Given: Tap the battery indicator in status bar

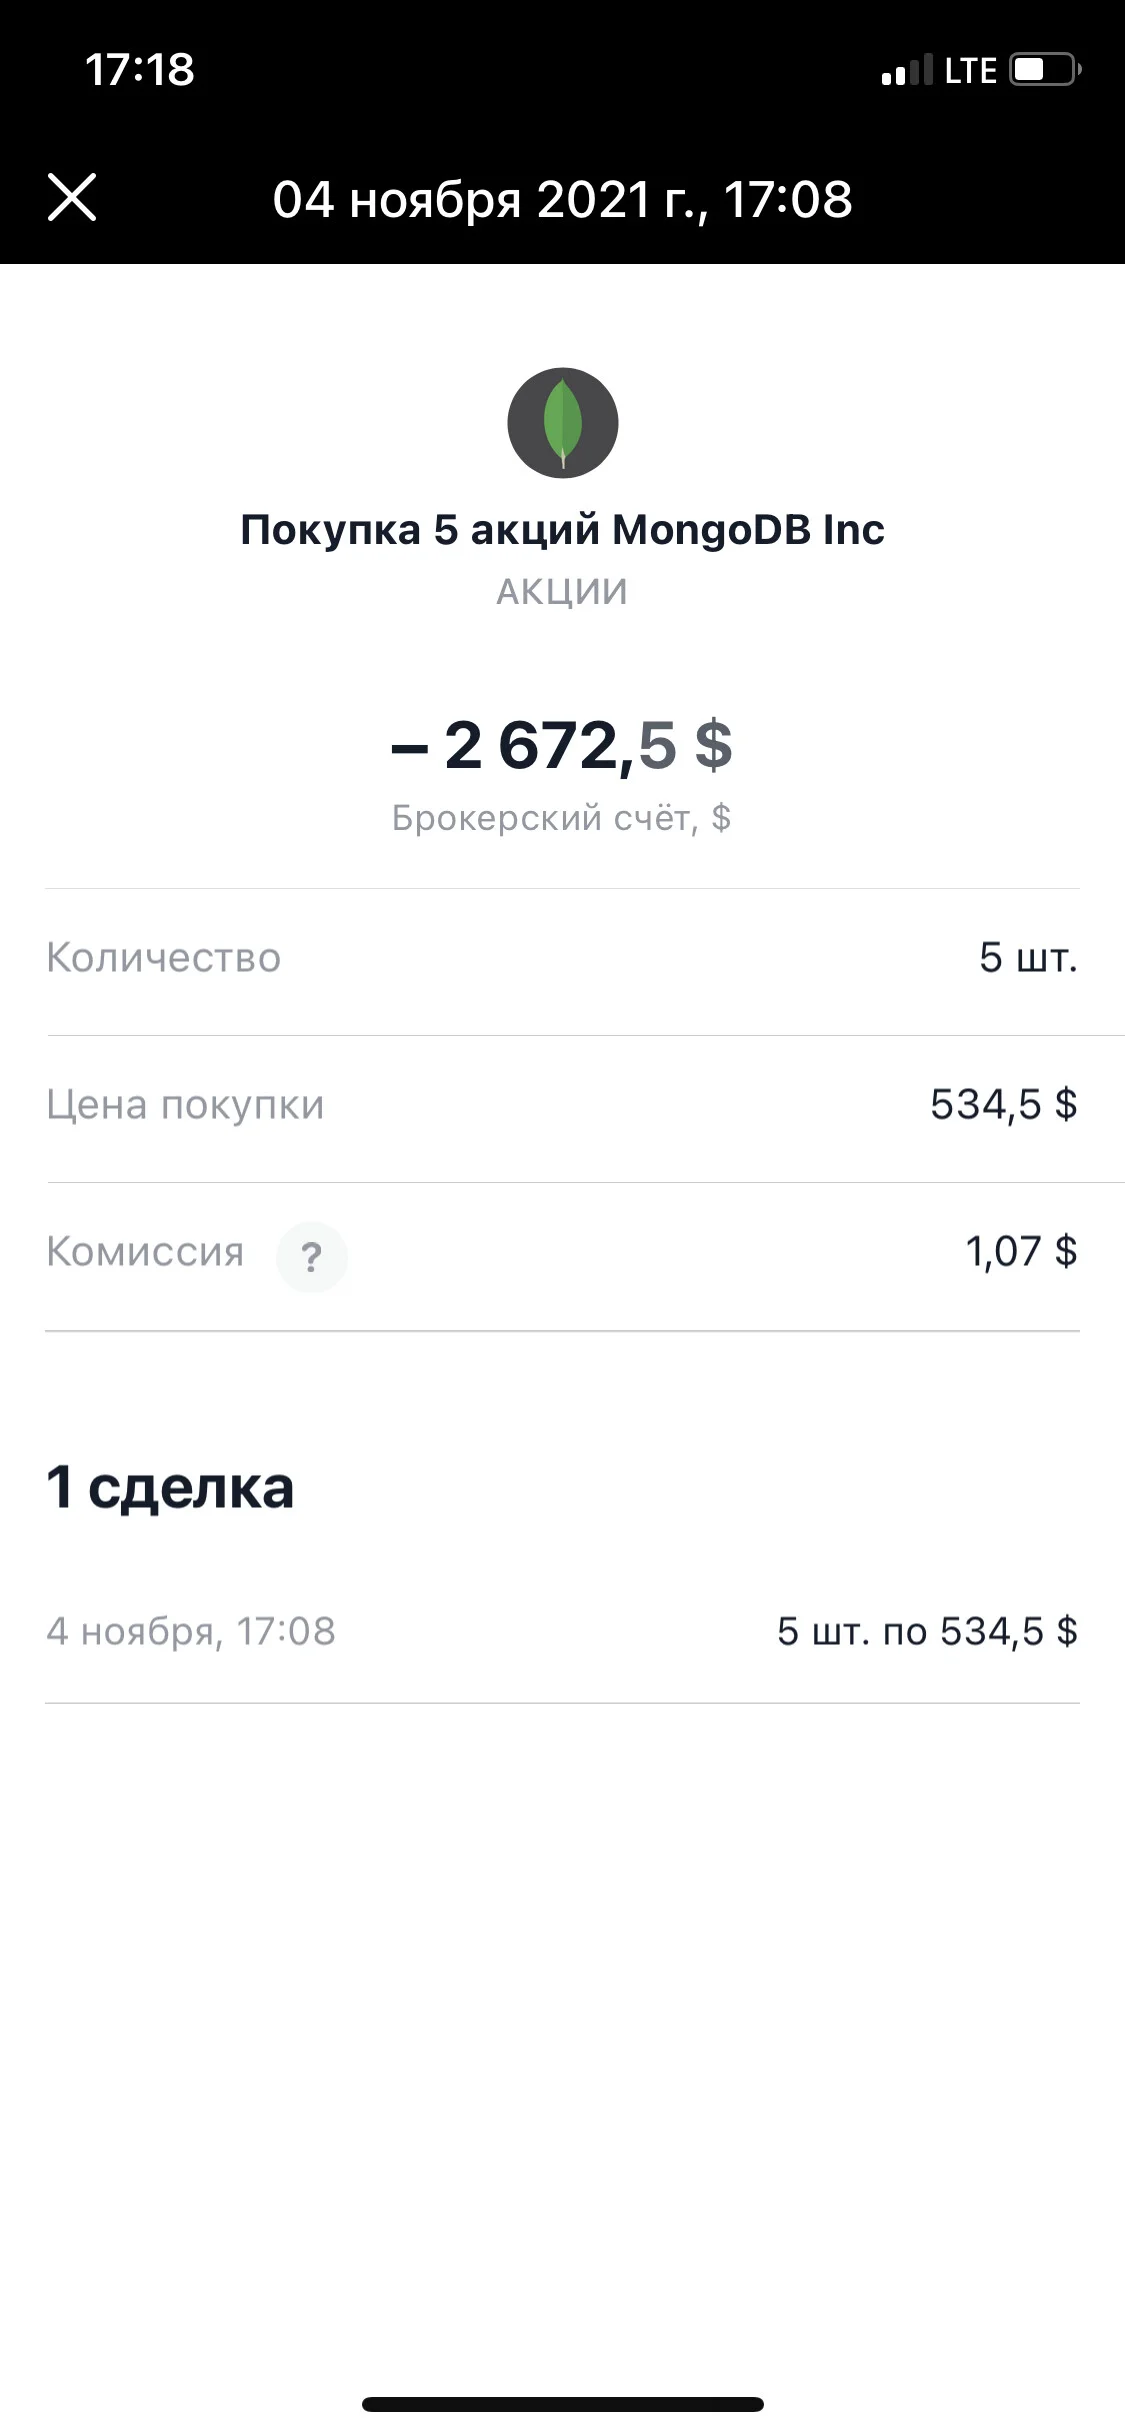Looking at the screenshot, I should tap(1045, 70).
